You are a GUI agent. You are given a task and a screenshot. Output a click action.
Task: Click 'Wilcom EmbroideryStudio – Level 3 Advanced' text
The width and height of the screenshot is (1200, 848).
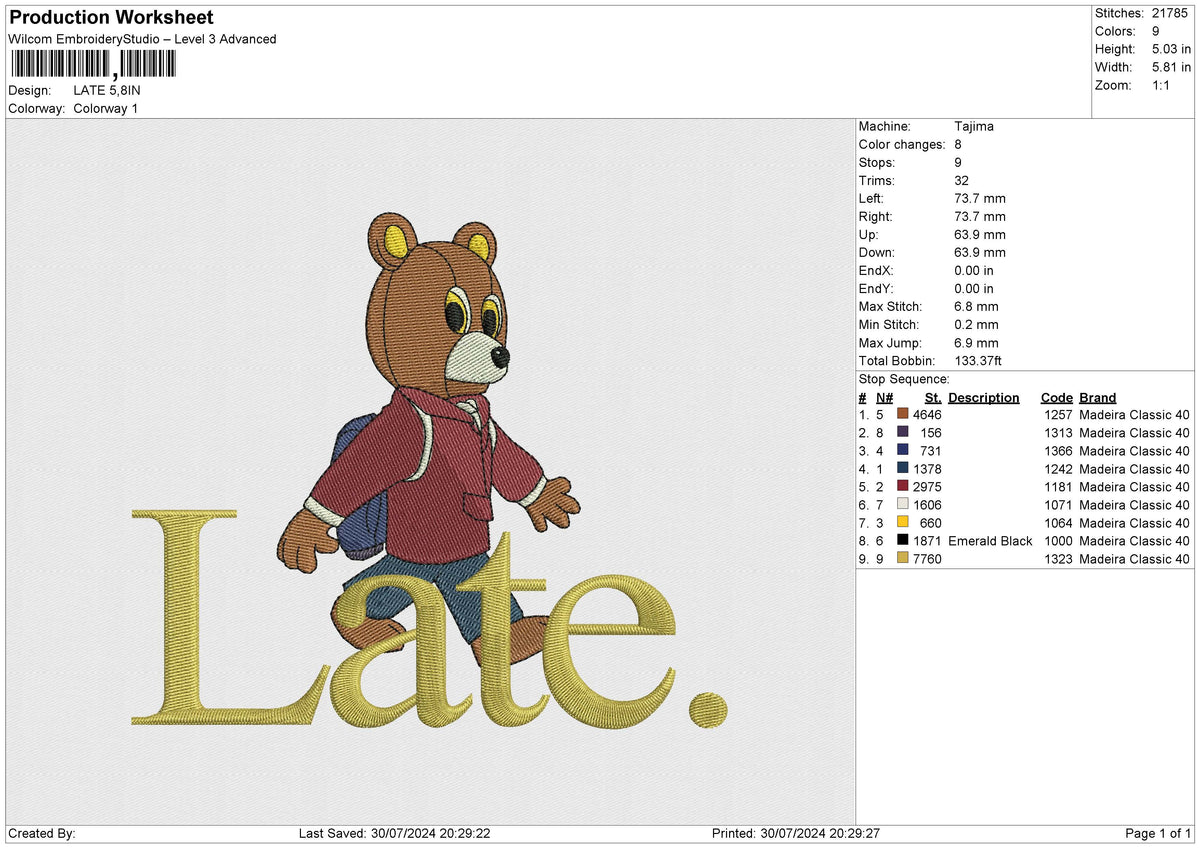point(142,39)
